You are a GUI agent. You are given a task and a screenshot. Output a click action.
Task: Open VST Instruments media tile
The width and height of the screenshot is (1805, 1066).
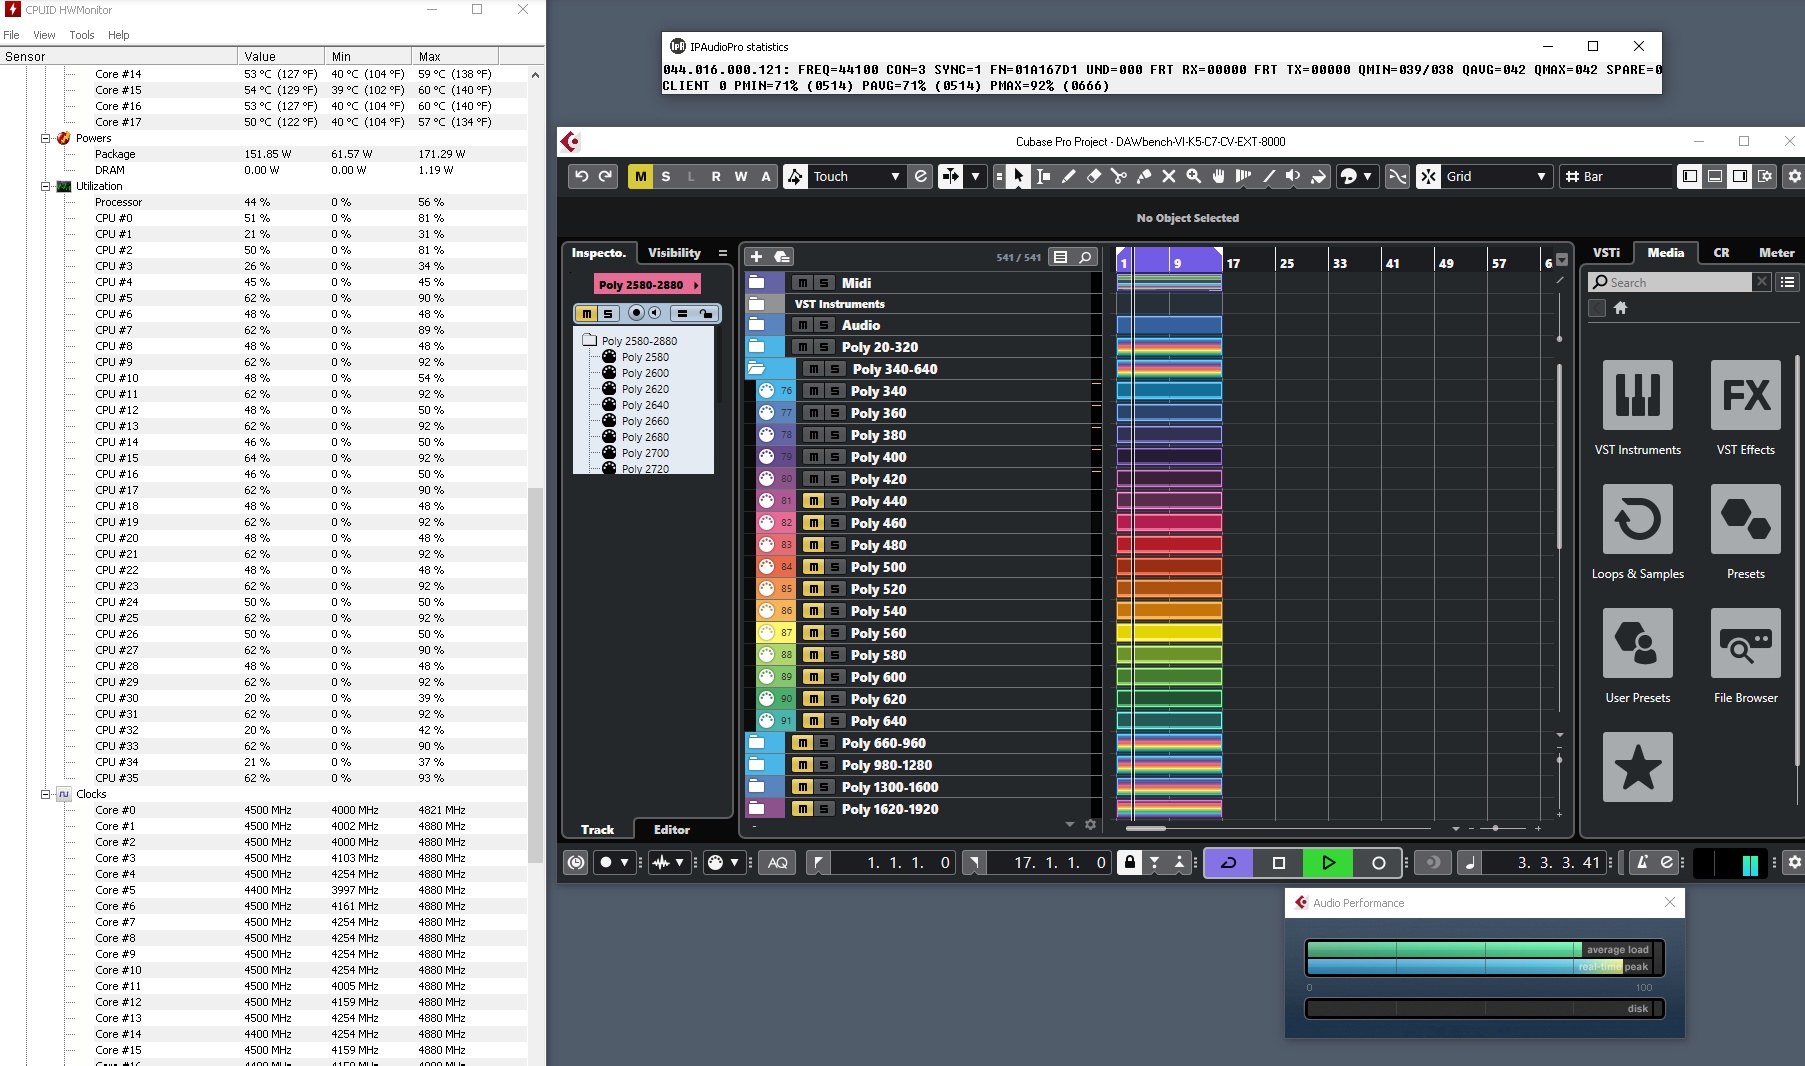(x=1638, y=408)
